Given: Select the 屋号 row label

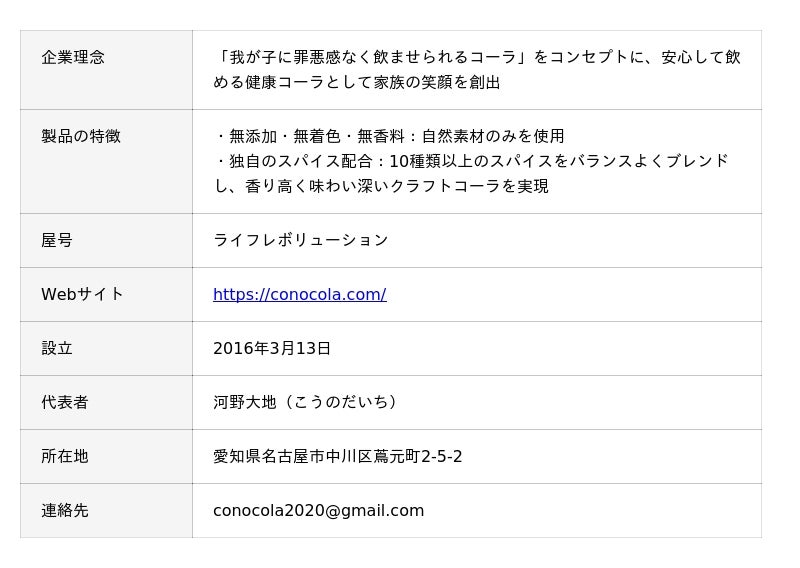Looking at the screenshot, I should click(57, 240).
